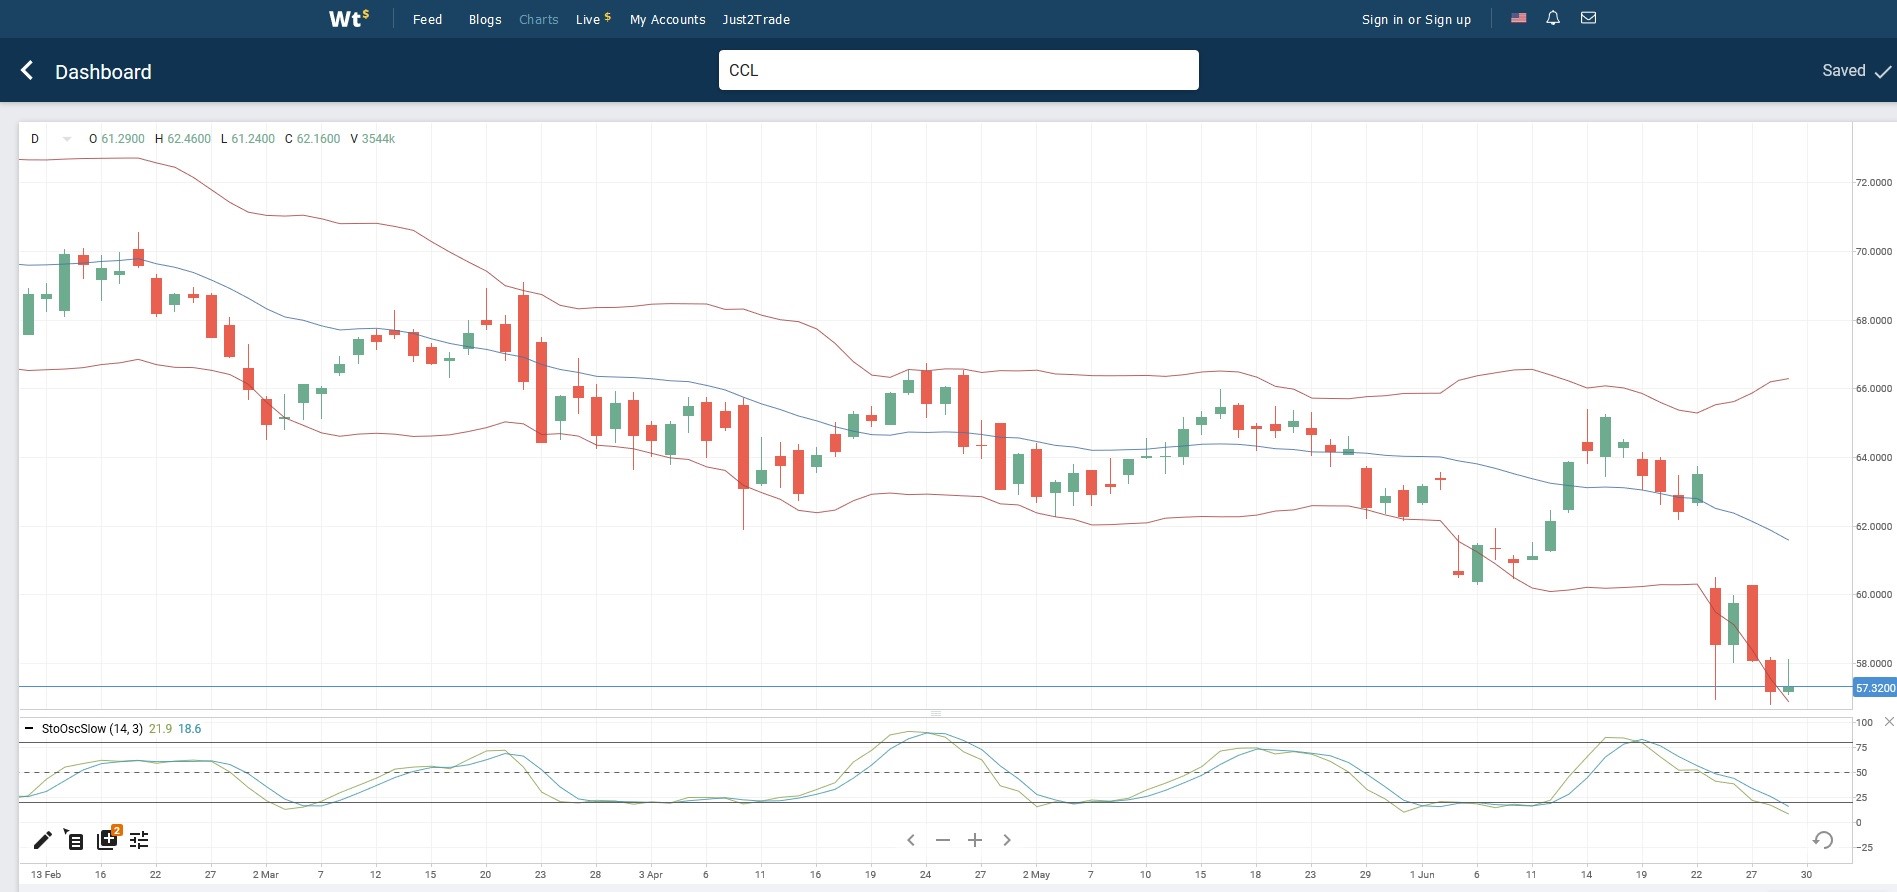Click the Saved status button
This screenshot has width=1897, height=892.
[1856, 71]
